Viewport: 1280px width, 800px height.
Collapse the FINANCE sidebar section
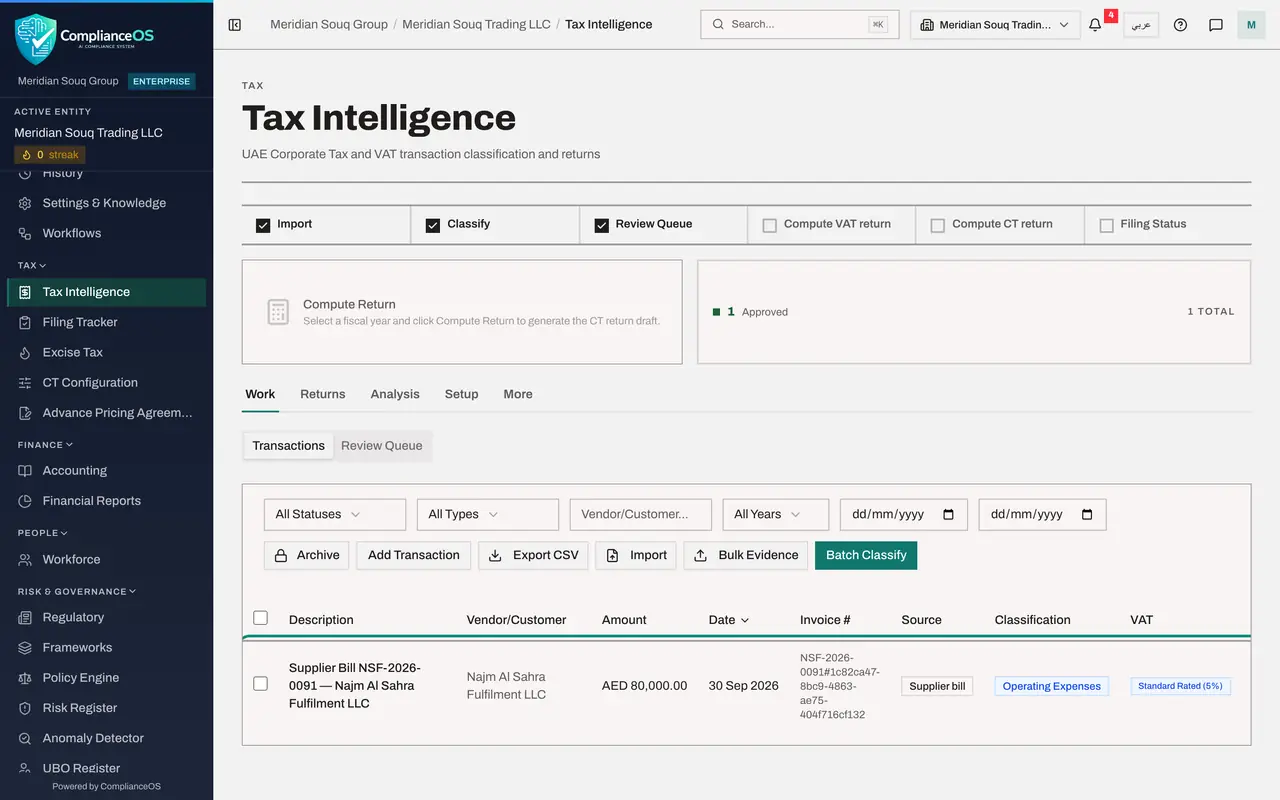pyautogui.click(x=45, y=444)
